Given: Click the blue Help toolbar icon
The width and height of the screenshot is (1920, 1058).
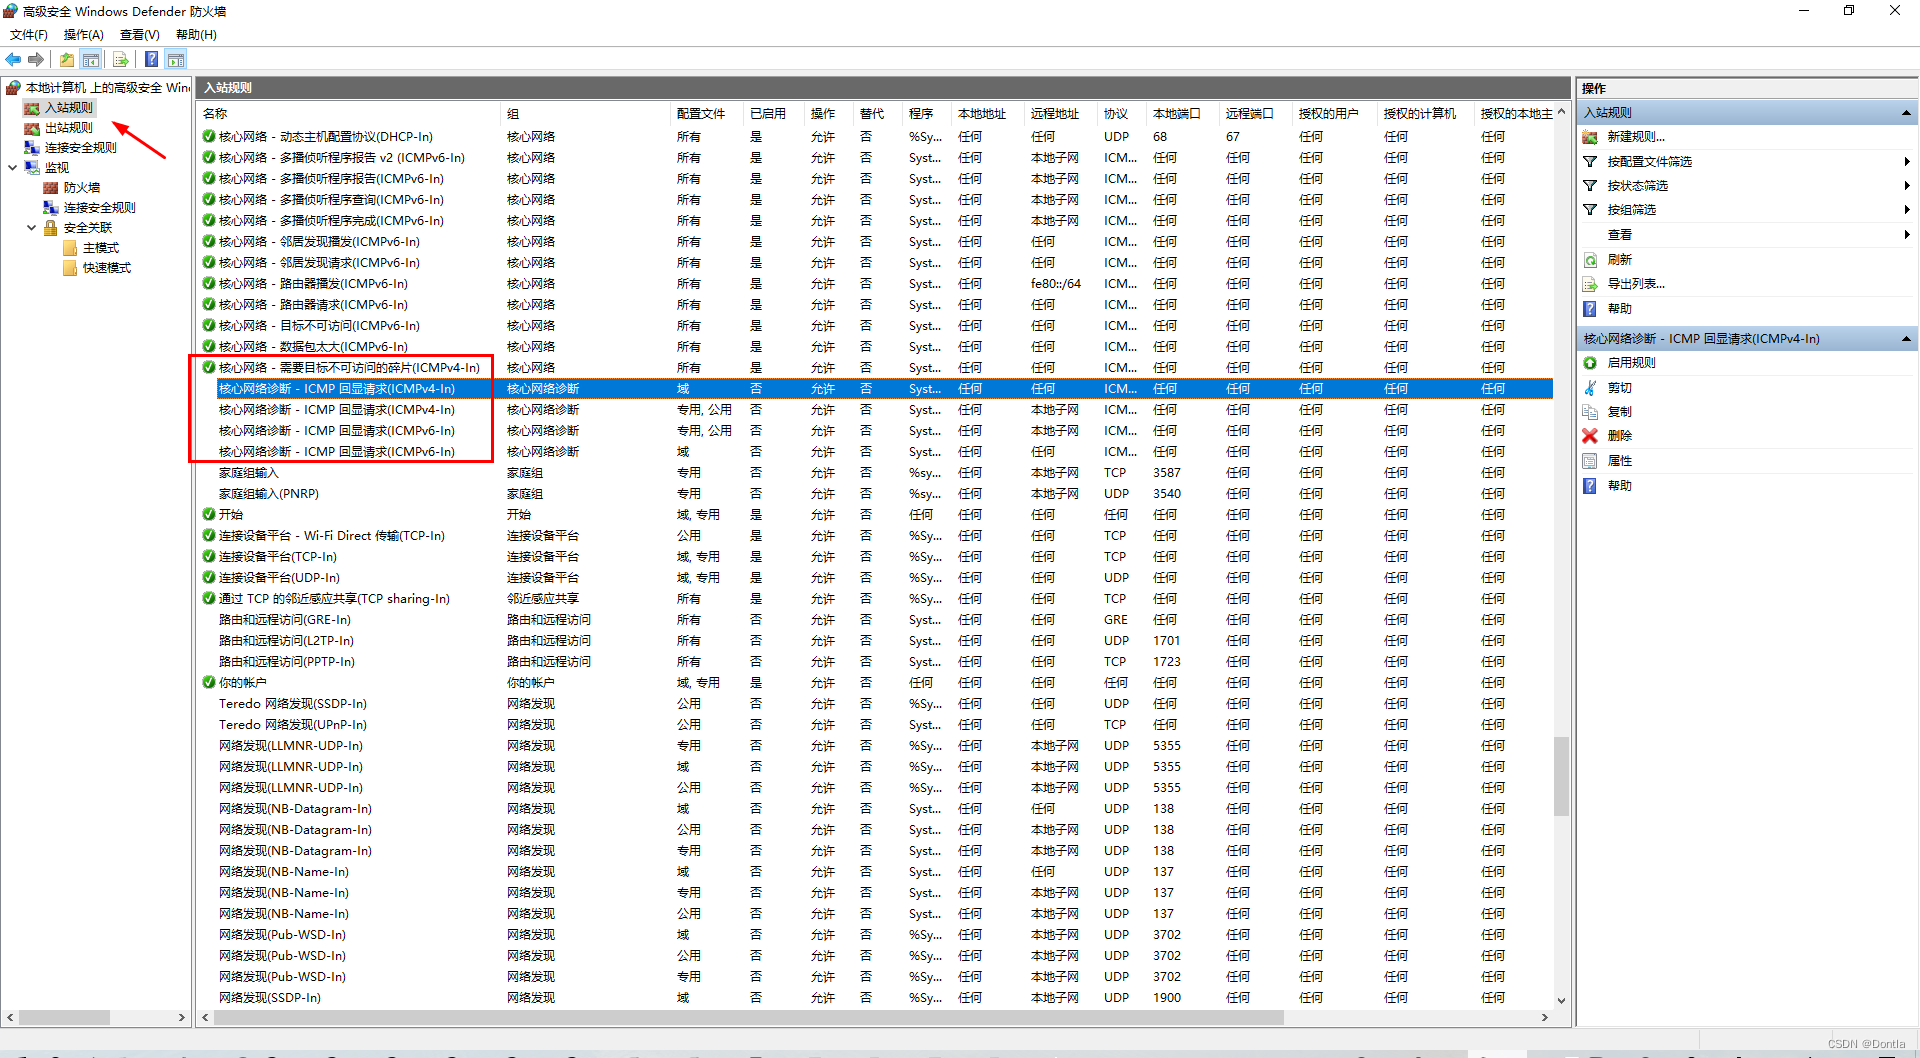Looking at the screenshot, I should (x=151, y=60).
